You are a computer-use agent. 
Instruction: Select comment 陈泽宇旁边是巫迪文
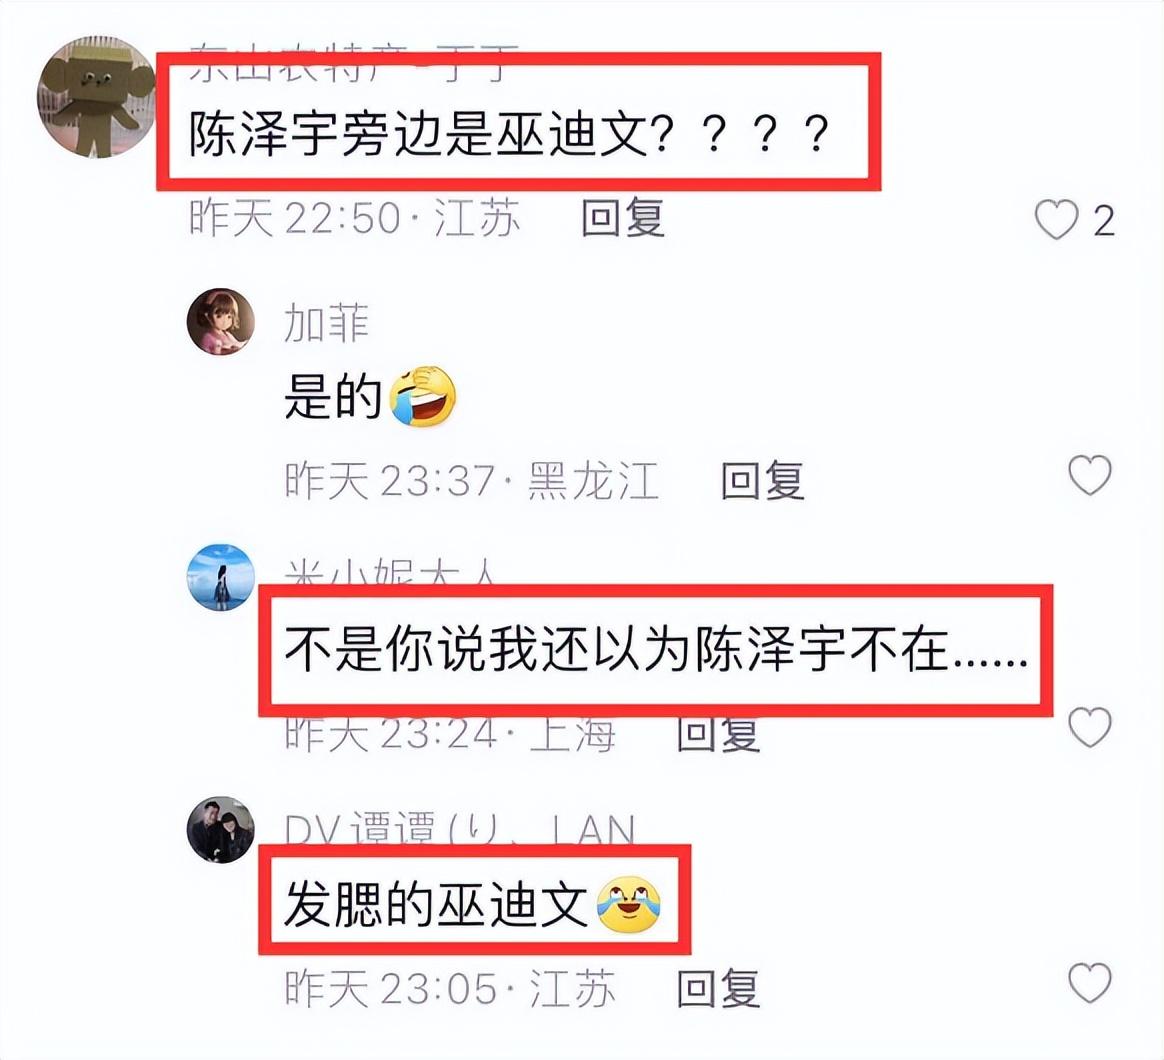509,134
